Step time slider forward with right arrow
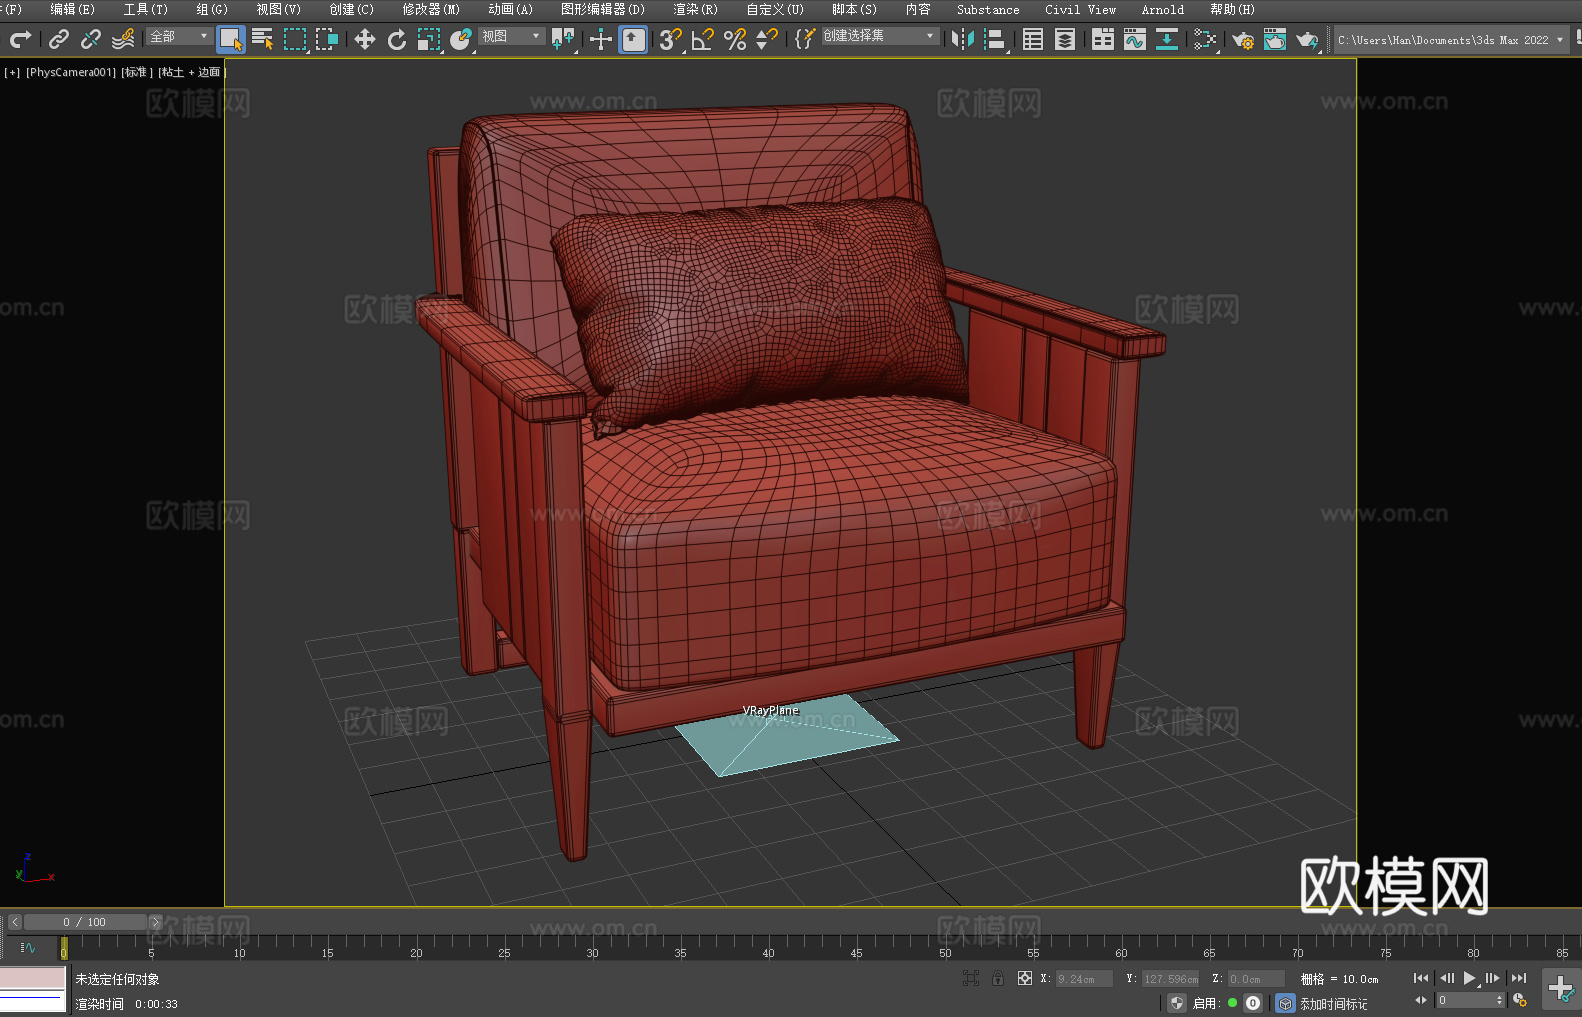 [x=155, y=922]
